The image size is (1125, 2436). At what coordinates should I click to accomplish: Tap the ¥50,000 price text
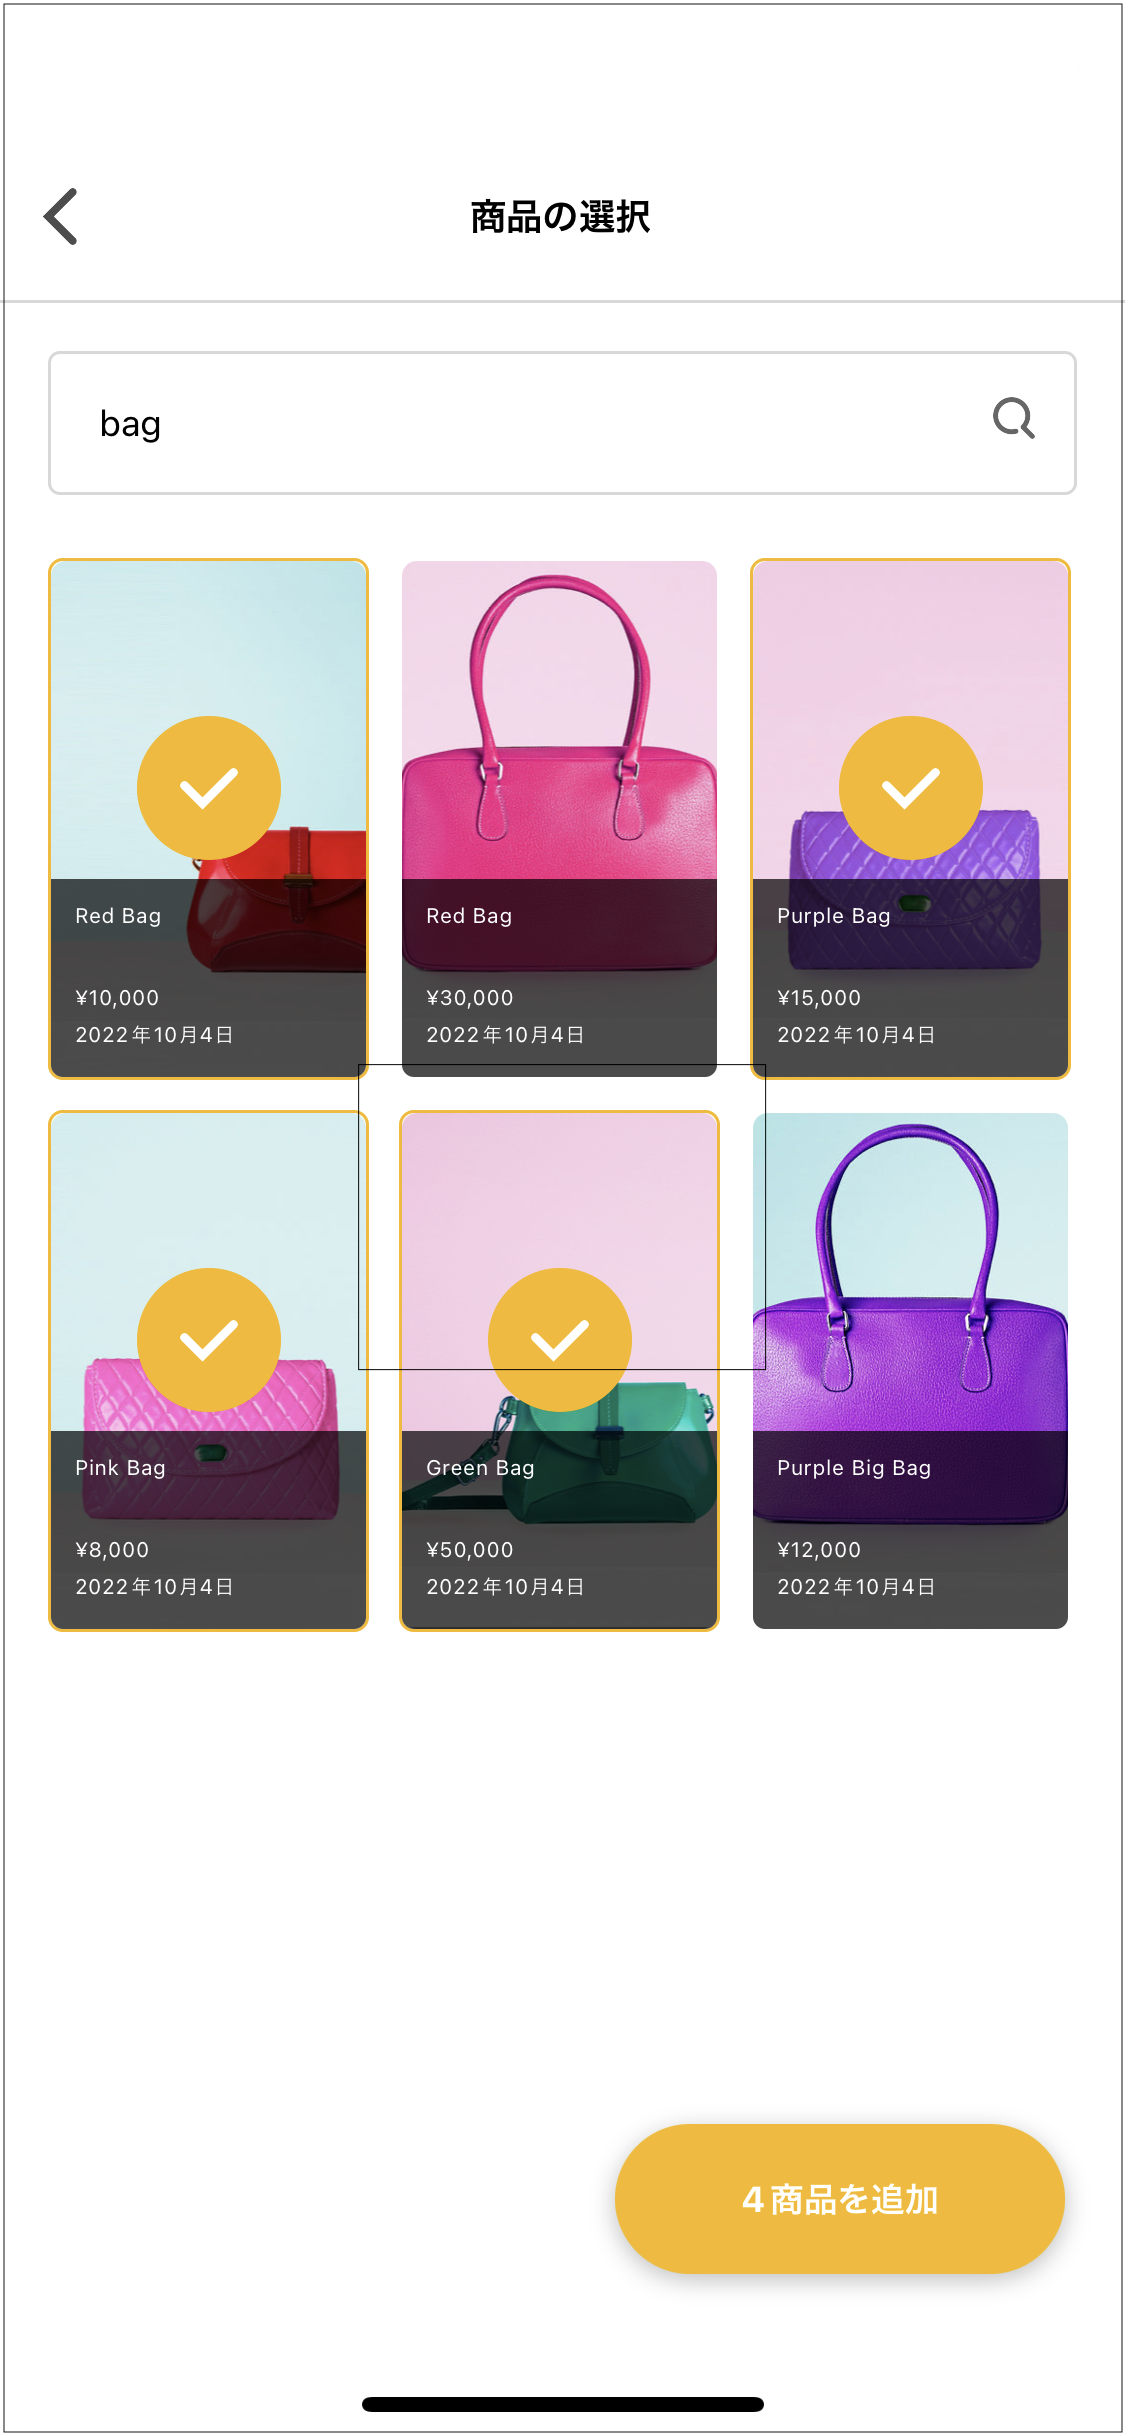469,1550
